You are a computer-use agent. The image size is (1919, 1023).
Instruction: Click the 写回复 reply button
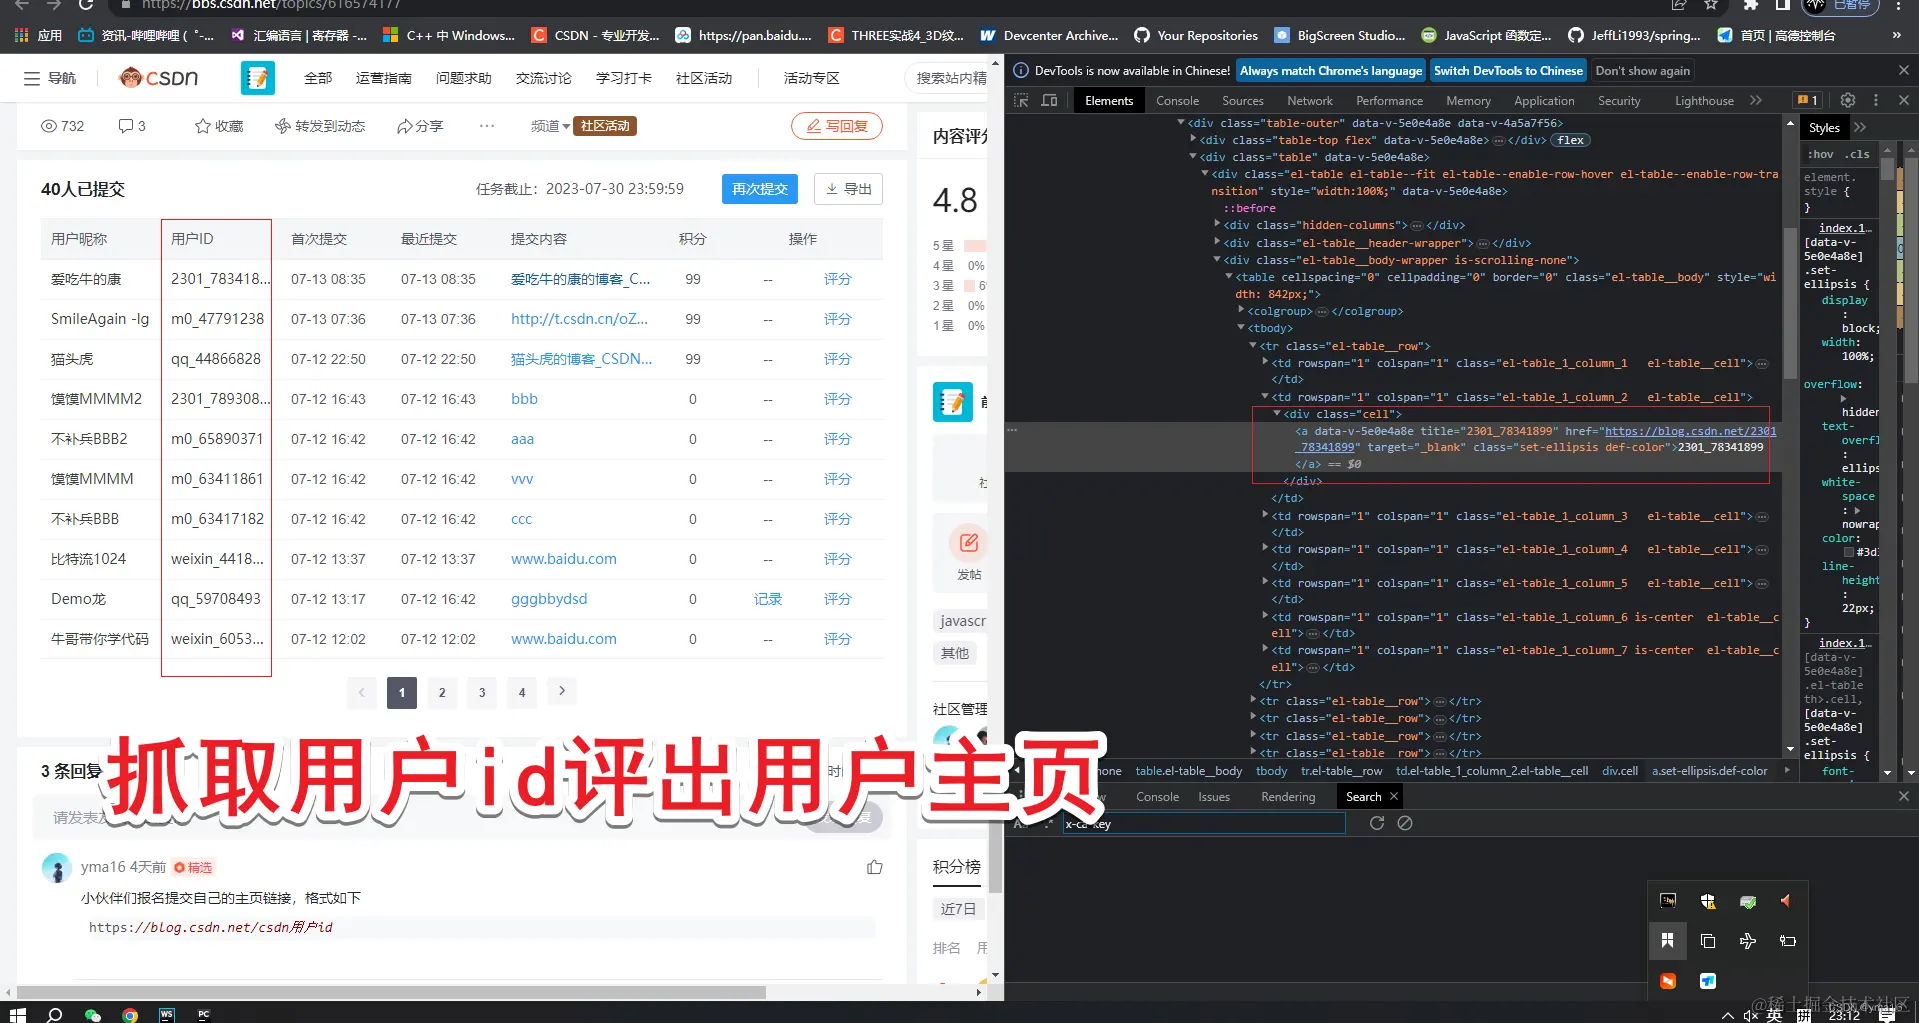click(x=837, y=126)
